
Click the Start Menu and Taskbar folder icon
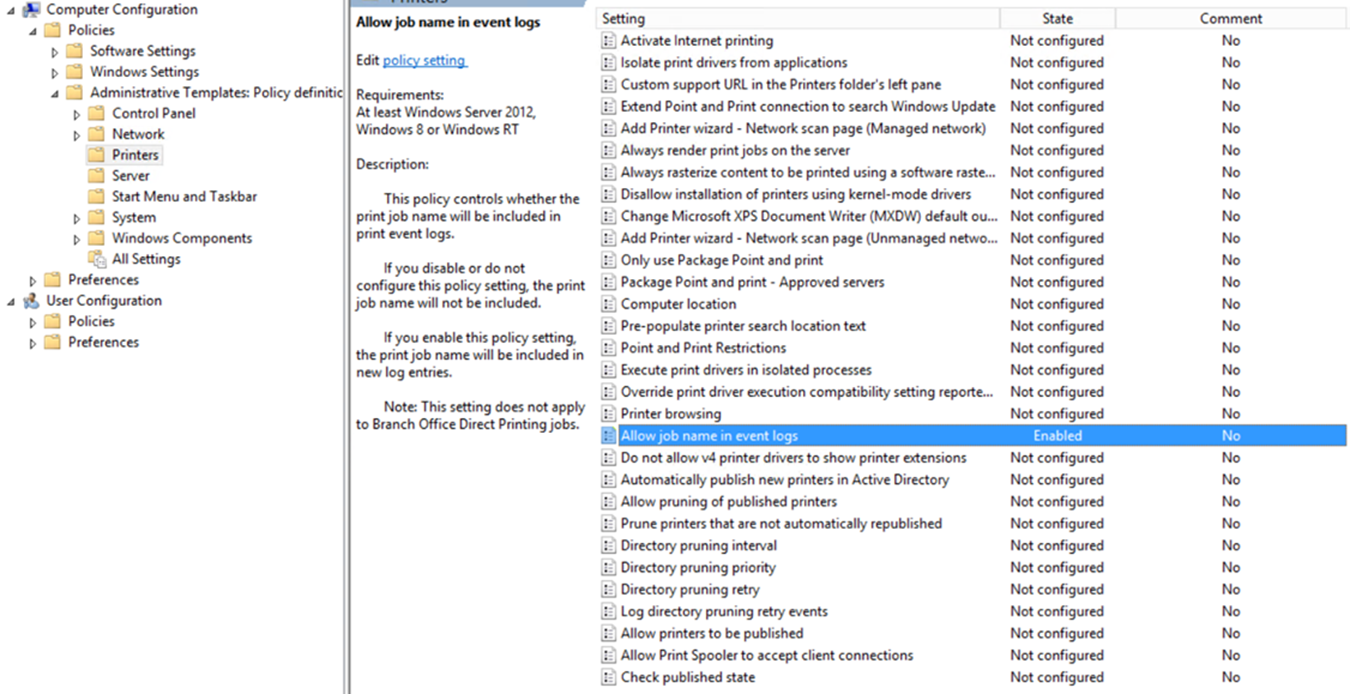tap(96, 197)
